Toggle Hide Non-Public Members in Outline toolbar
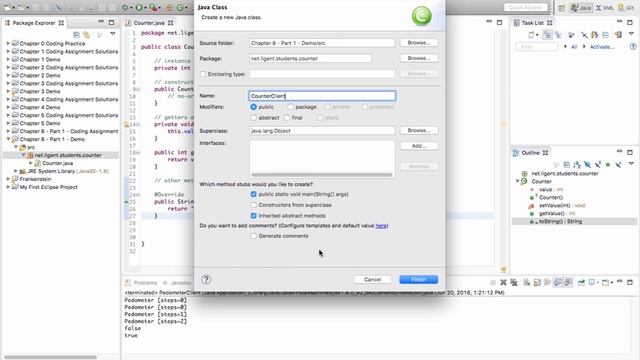640x360 pixels. (608, 164)
